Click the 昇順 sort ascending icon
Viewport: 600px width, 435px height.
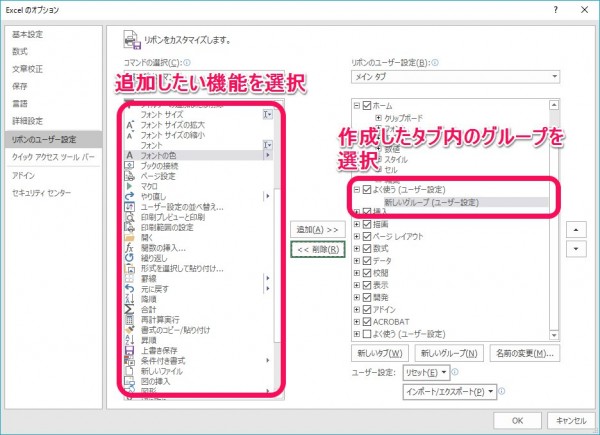click(130, 340)
